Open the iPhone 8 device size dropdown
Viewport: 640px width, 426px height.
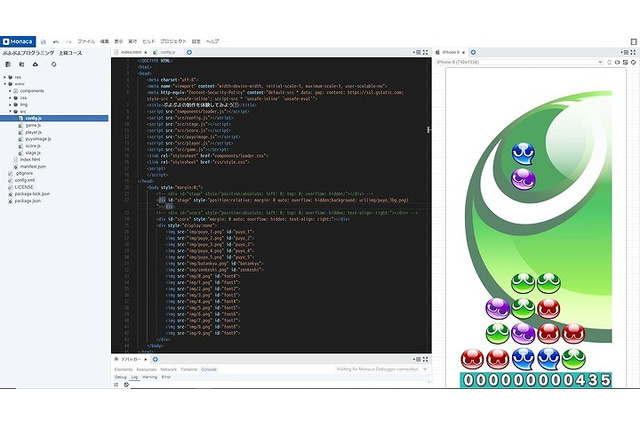click(519, 62)
